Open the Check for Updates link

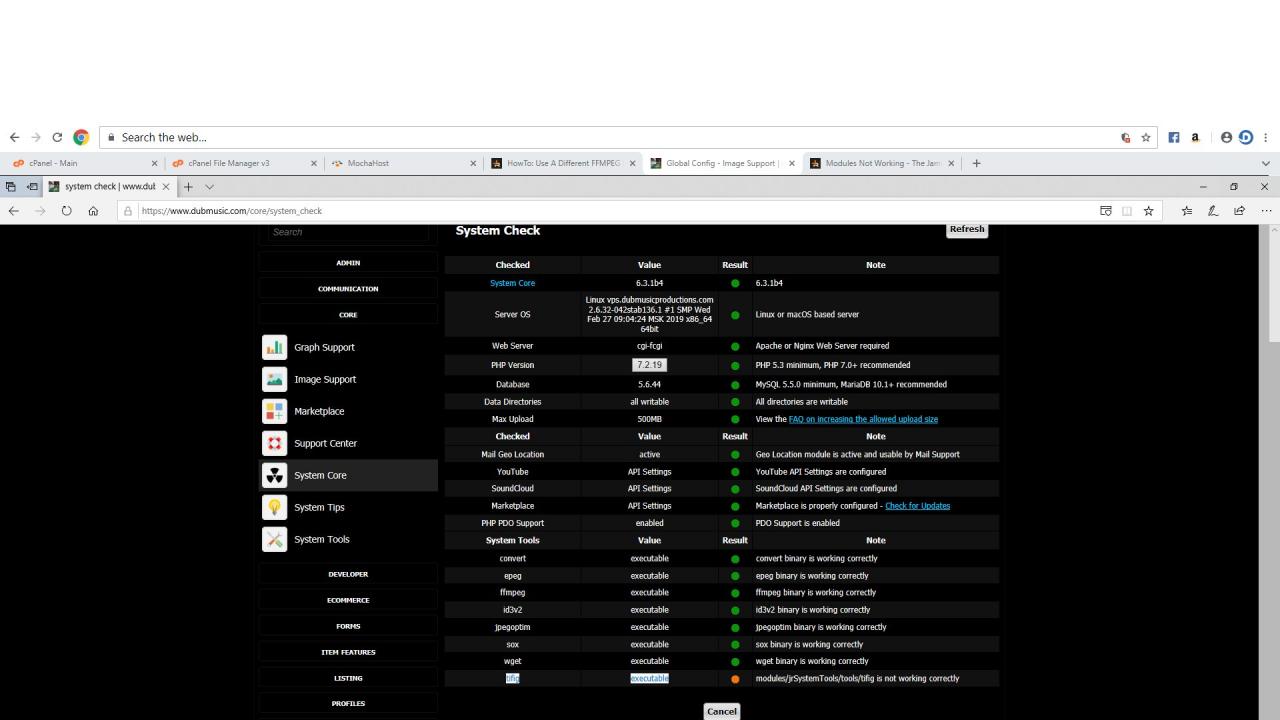pyautogui.click(x=917, y=506)
